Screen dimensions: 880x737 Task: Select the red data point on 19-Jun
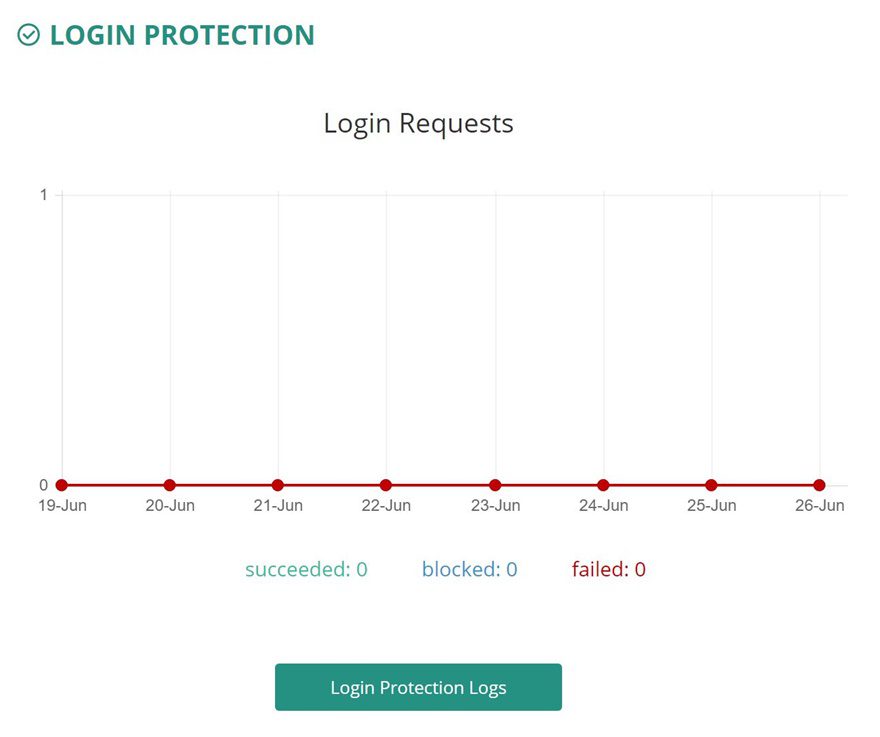click(x=62, y=484)
